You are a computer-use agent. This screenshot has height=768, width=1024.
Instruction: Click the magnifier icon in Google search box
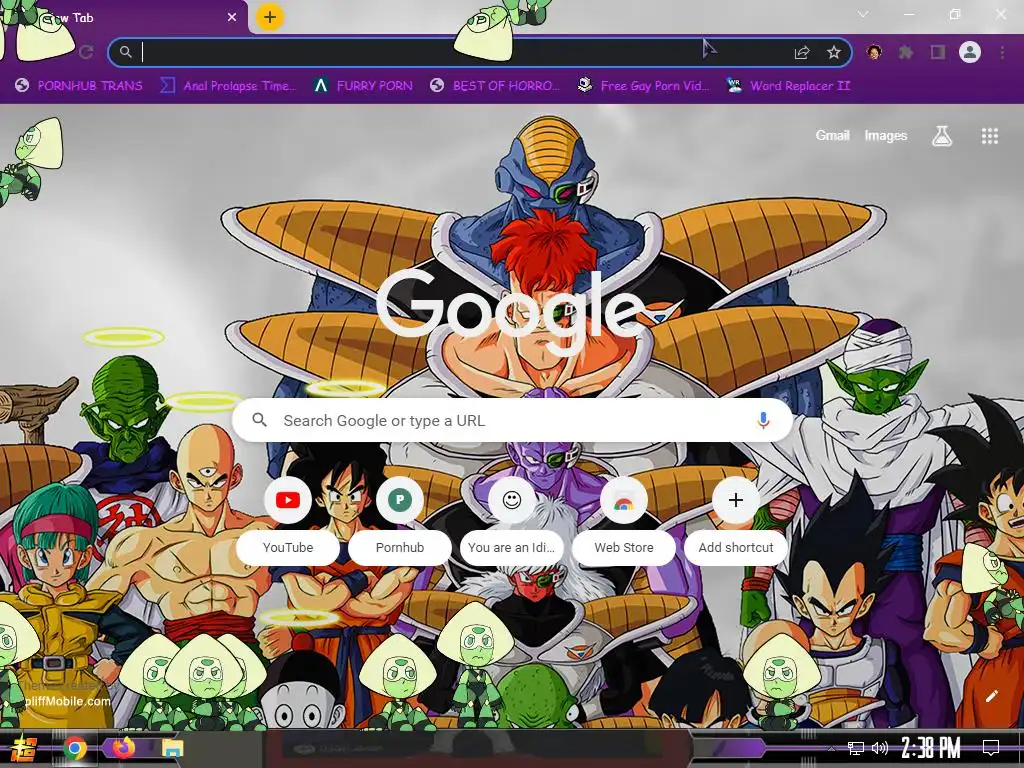pyautogui.click(x=260, y=420)
